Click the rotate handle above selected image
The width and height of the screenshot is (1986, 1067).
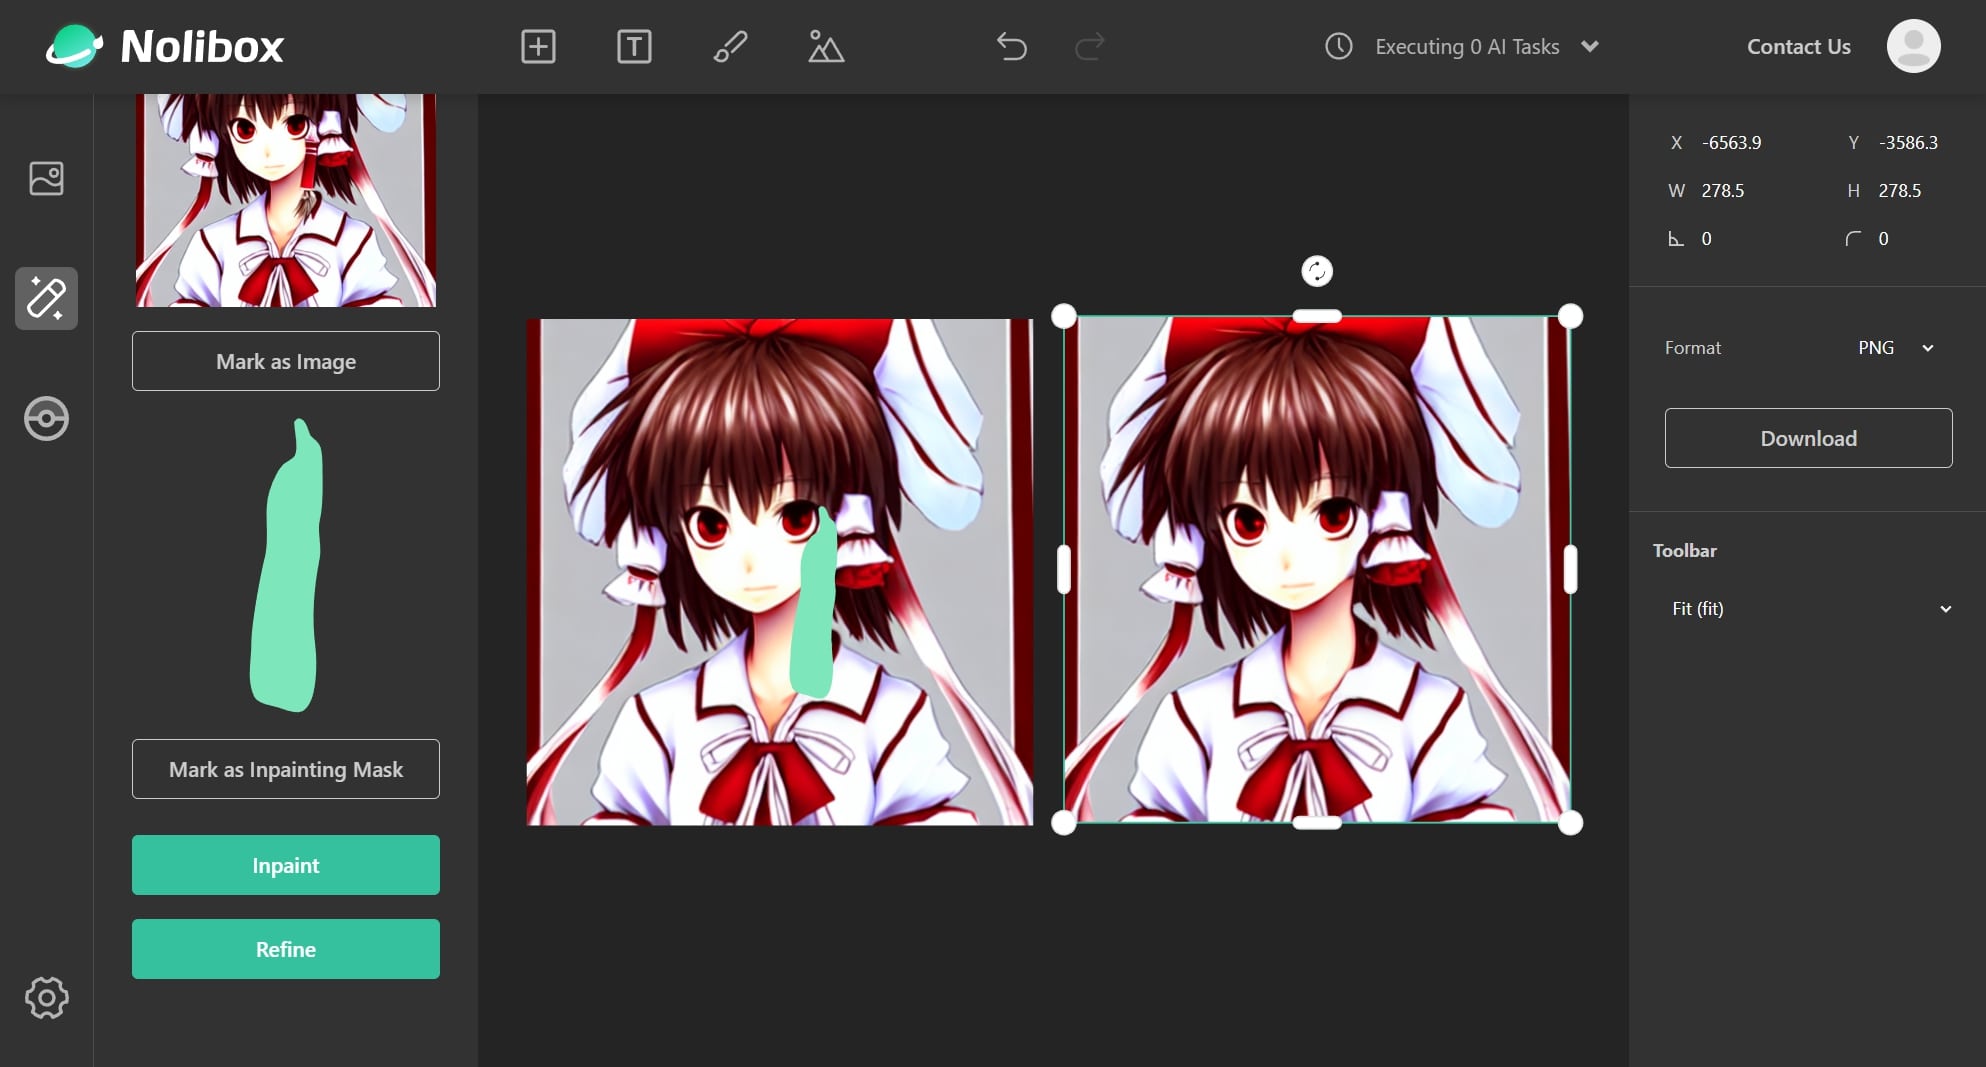coord(1317,271)
